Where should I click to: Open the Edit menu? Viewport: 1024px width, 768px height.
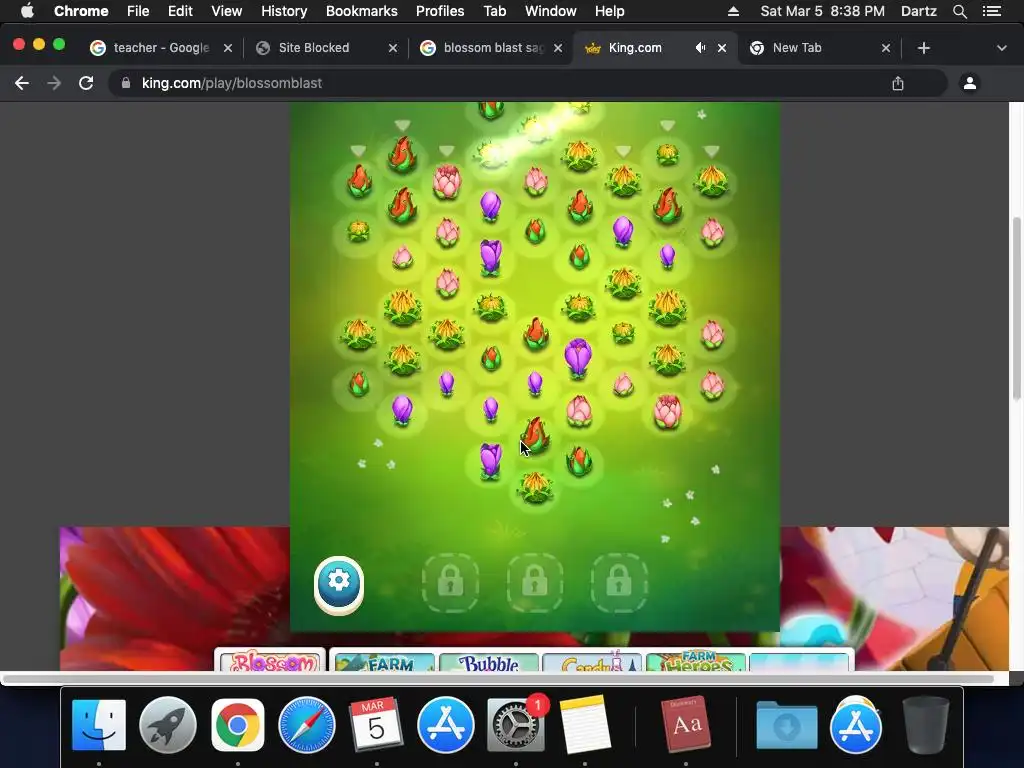[180, 11]
